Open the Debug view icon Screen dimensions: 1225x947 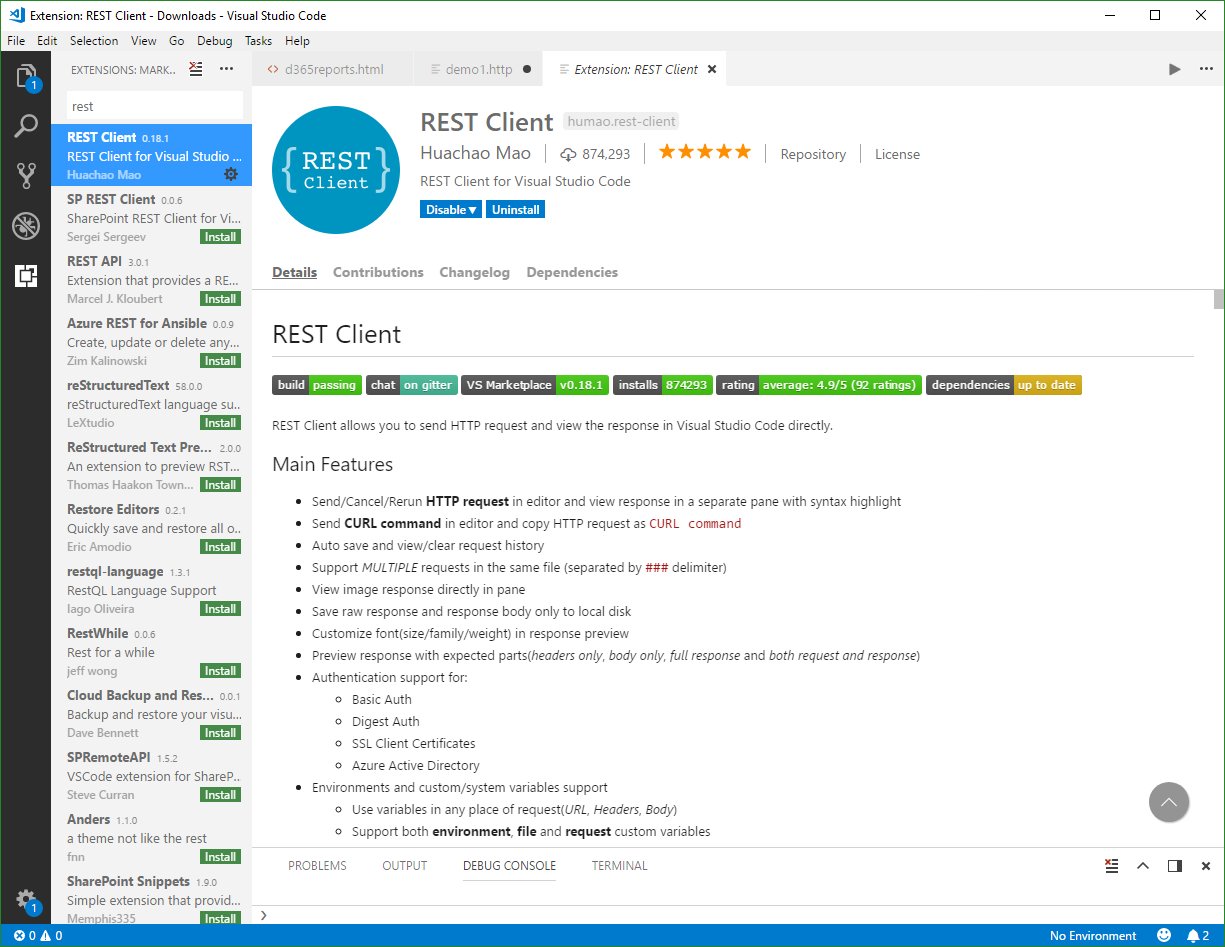(26, 226)
